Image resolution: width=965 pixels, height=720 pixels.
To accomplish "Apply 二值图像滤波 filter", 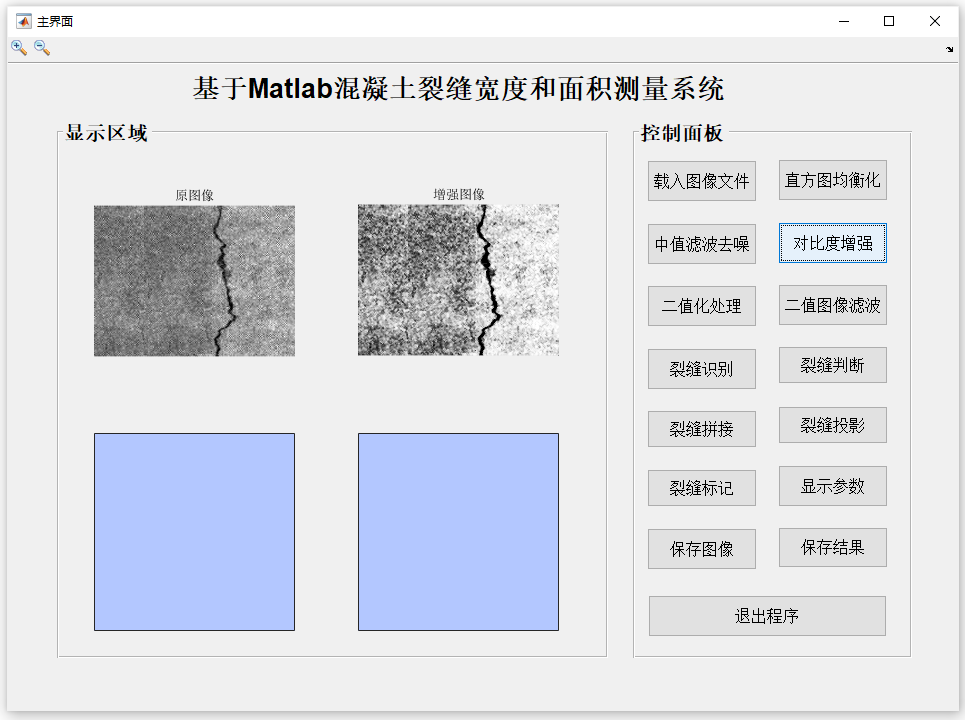I will [833, 305].
